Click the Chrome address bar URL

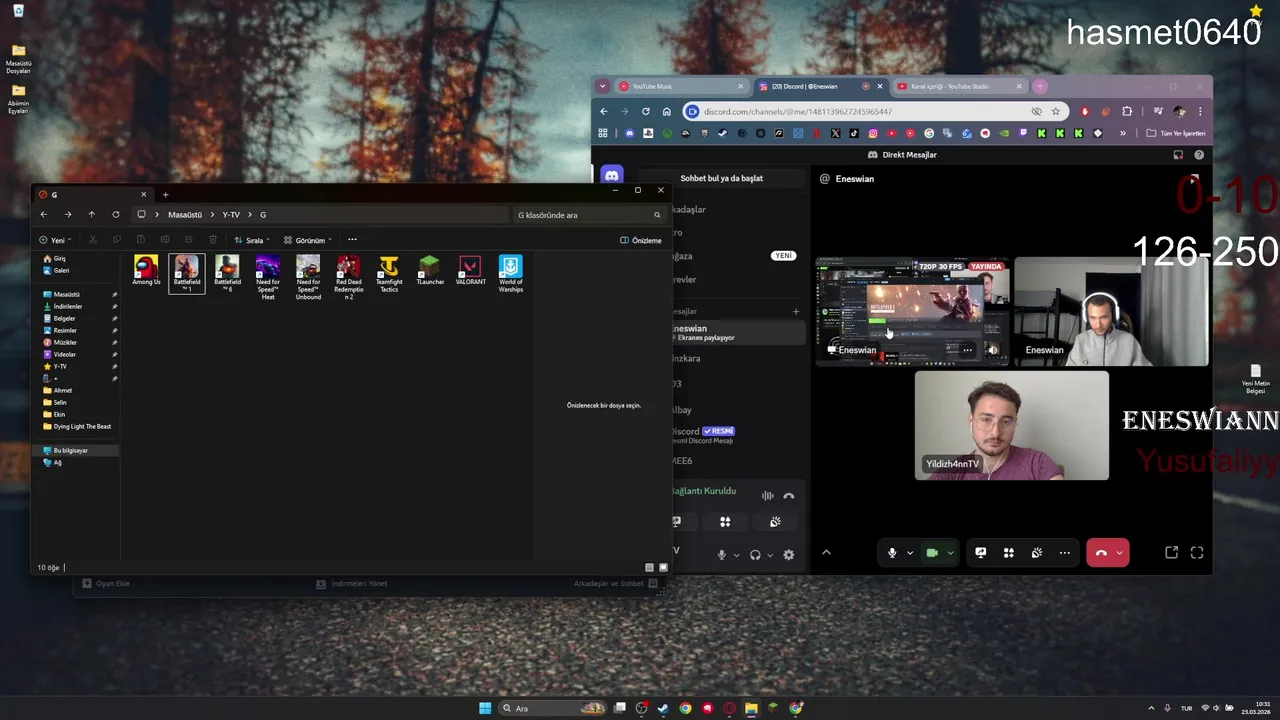pos(797,111)
